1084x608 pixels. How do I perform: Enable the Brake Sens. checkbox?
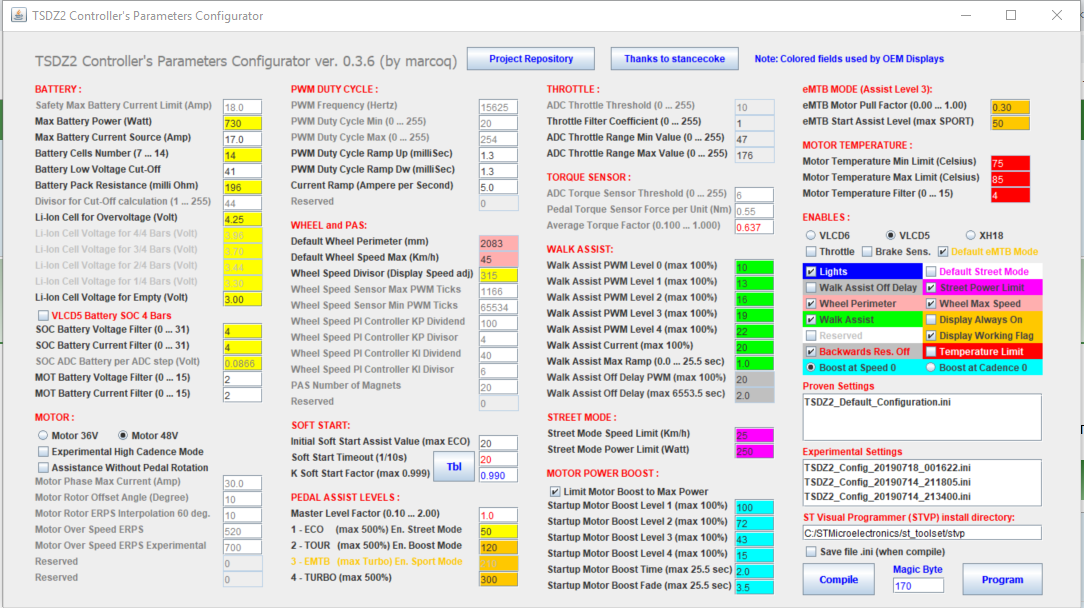(x=867, y=252)
